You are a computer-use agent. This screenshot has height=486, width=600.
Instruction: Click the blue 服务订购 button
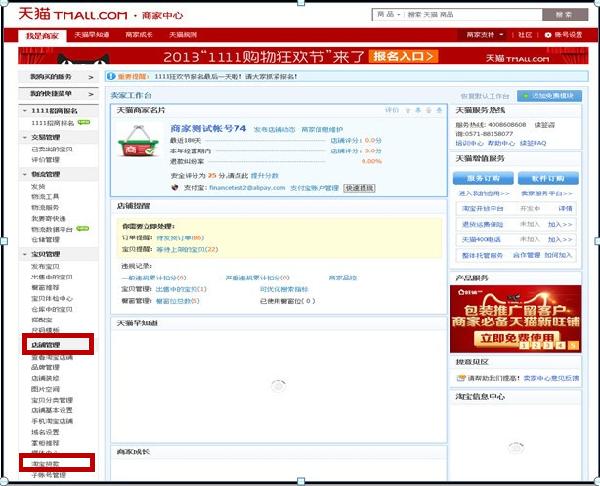[483, 178]
